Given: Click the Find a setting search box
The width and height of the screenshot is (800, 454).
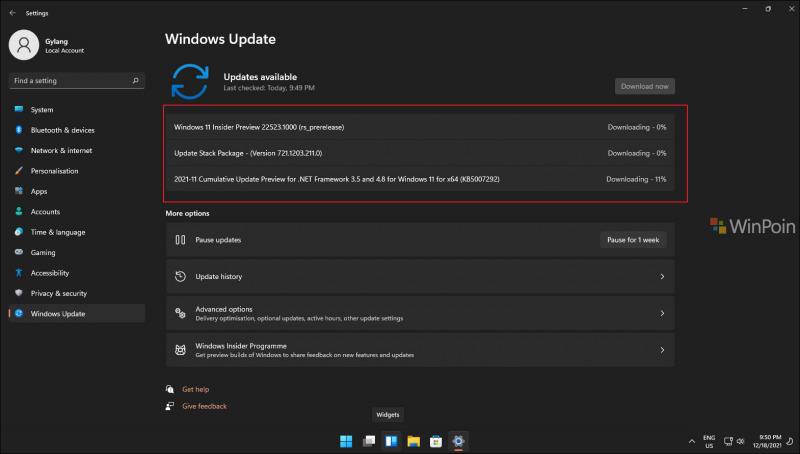Looking at the screenshot, I should click(76, 80).
